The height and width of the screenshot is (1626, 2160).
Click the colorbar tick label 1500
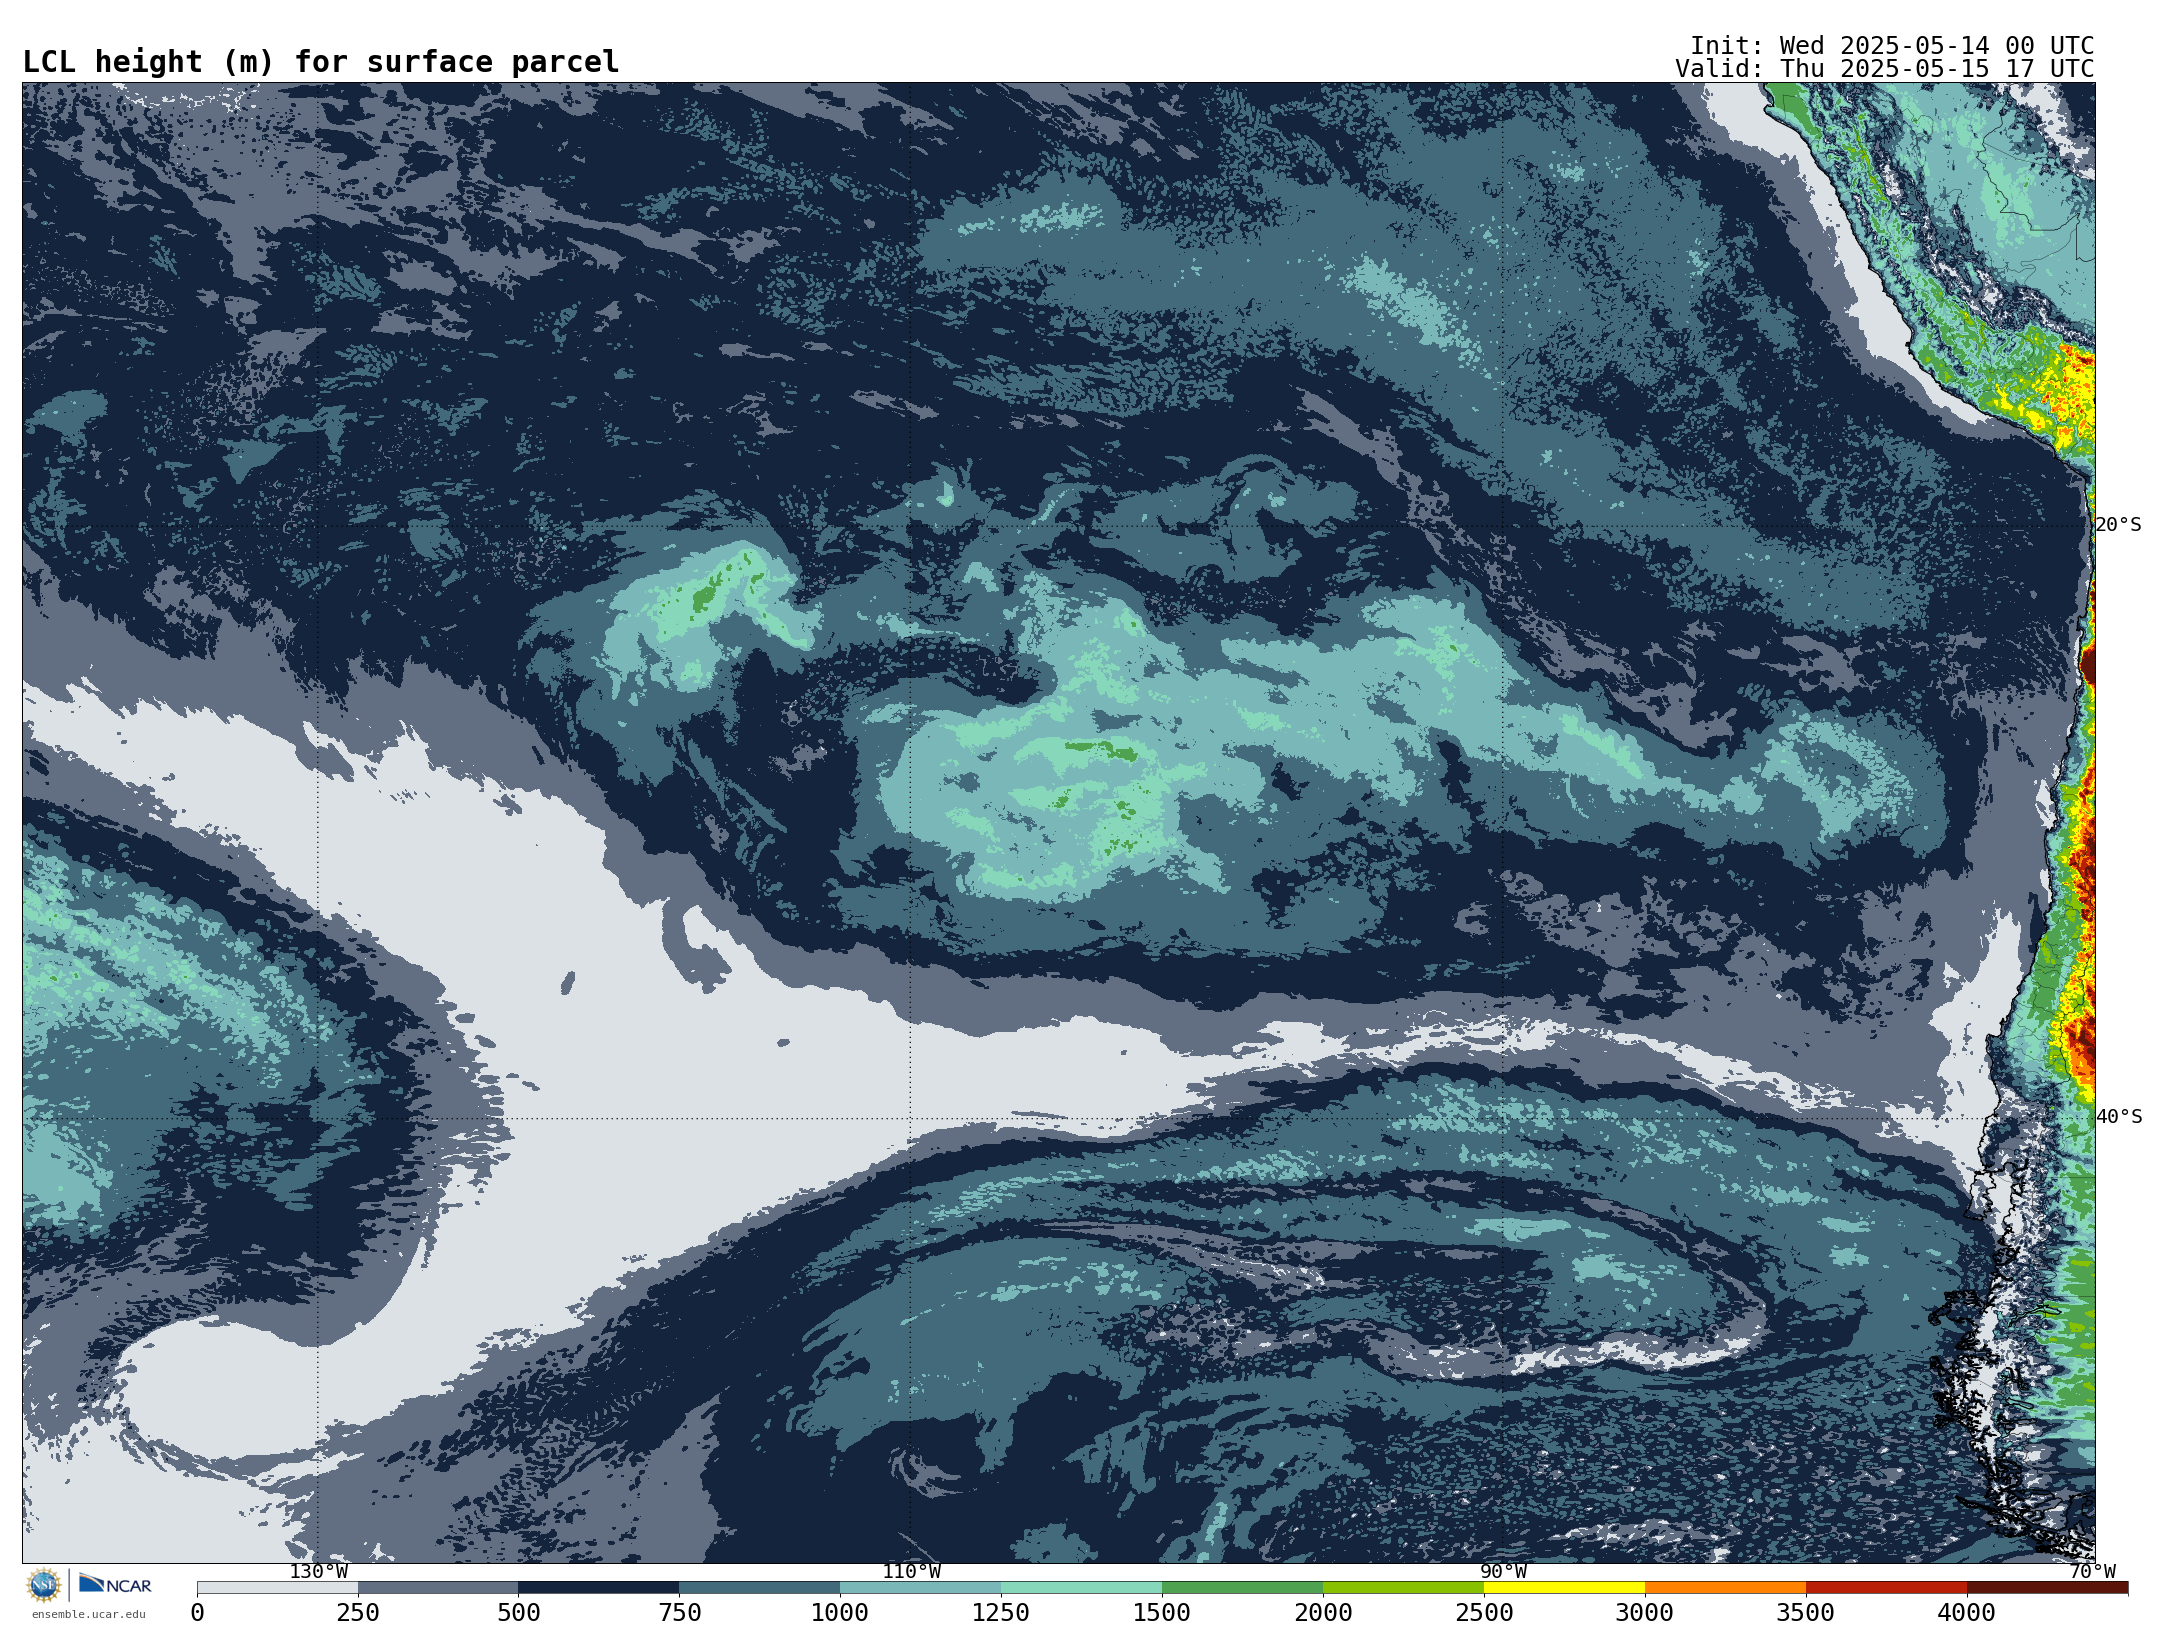(x=1162, y=1613)
